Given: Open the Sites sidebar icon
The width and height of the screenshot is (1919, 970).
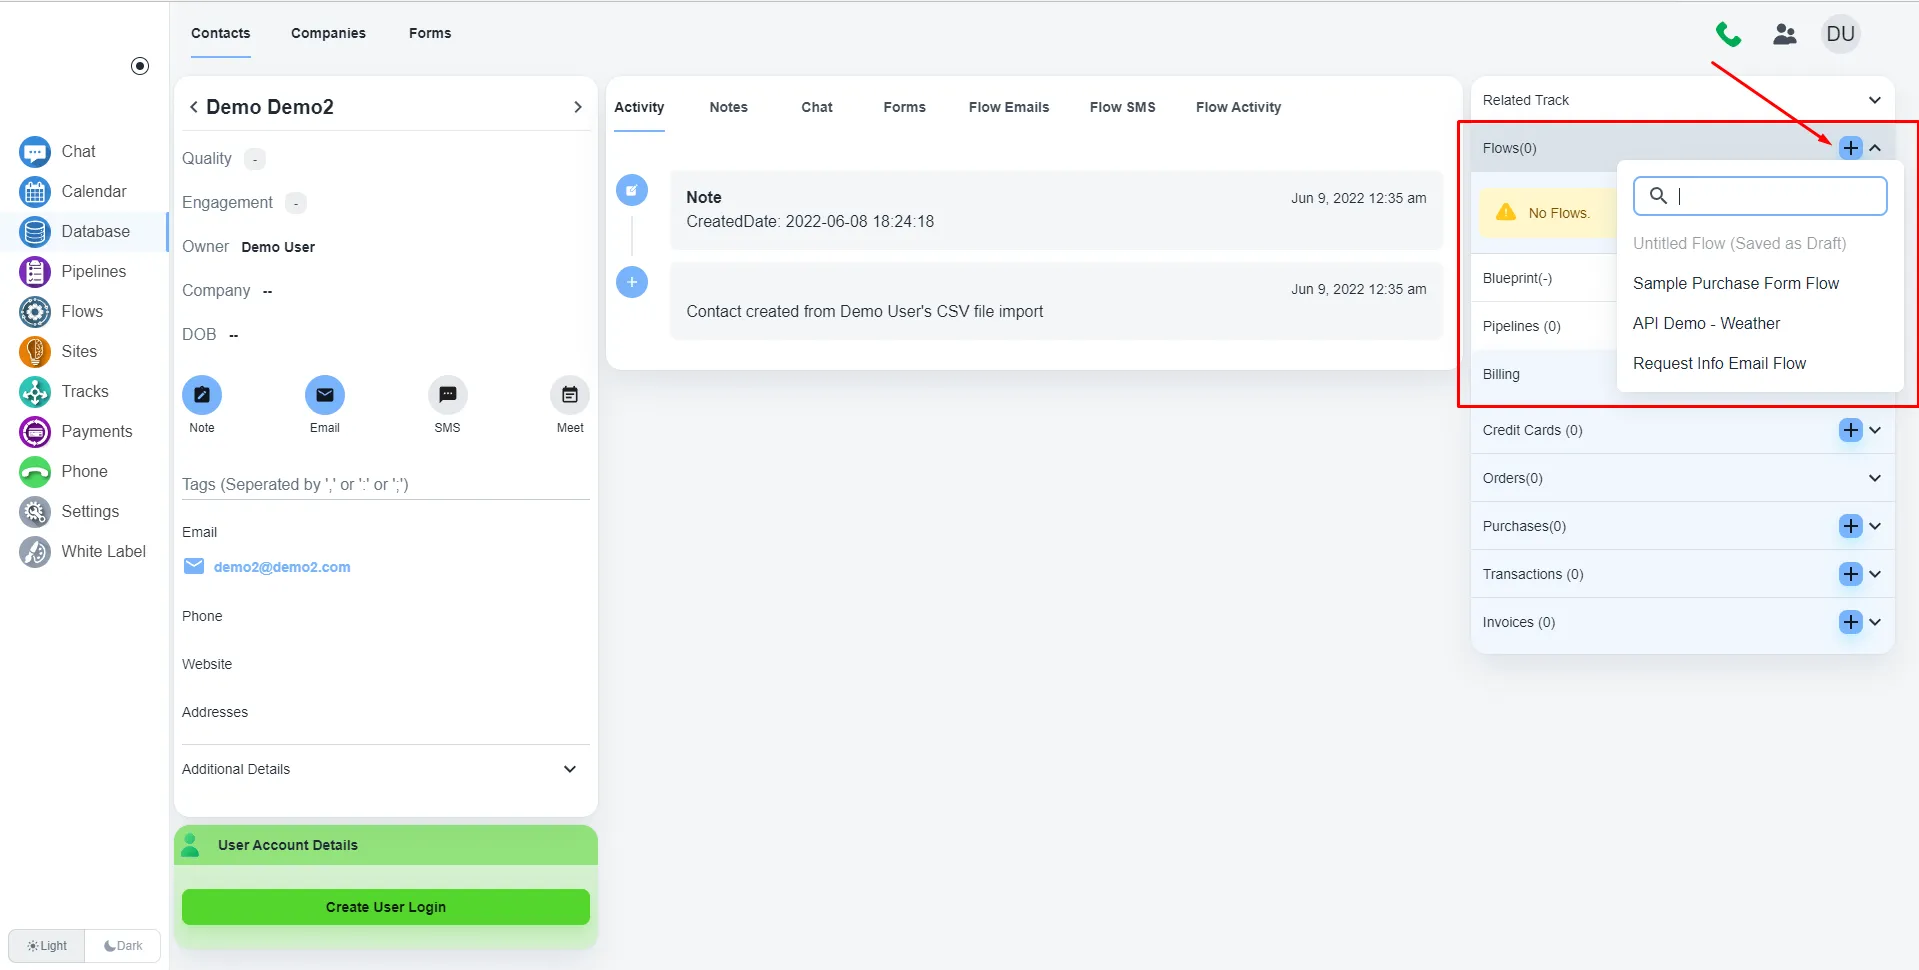Looking at the screenshot, I should pos(35,352).
